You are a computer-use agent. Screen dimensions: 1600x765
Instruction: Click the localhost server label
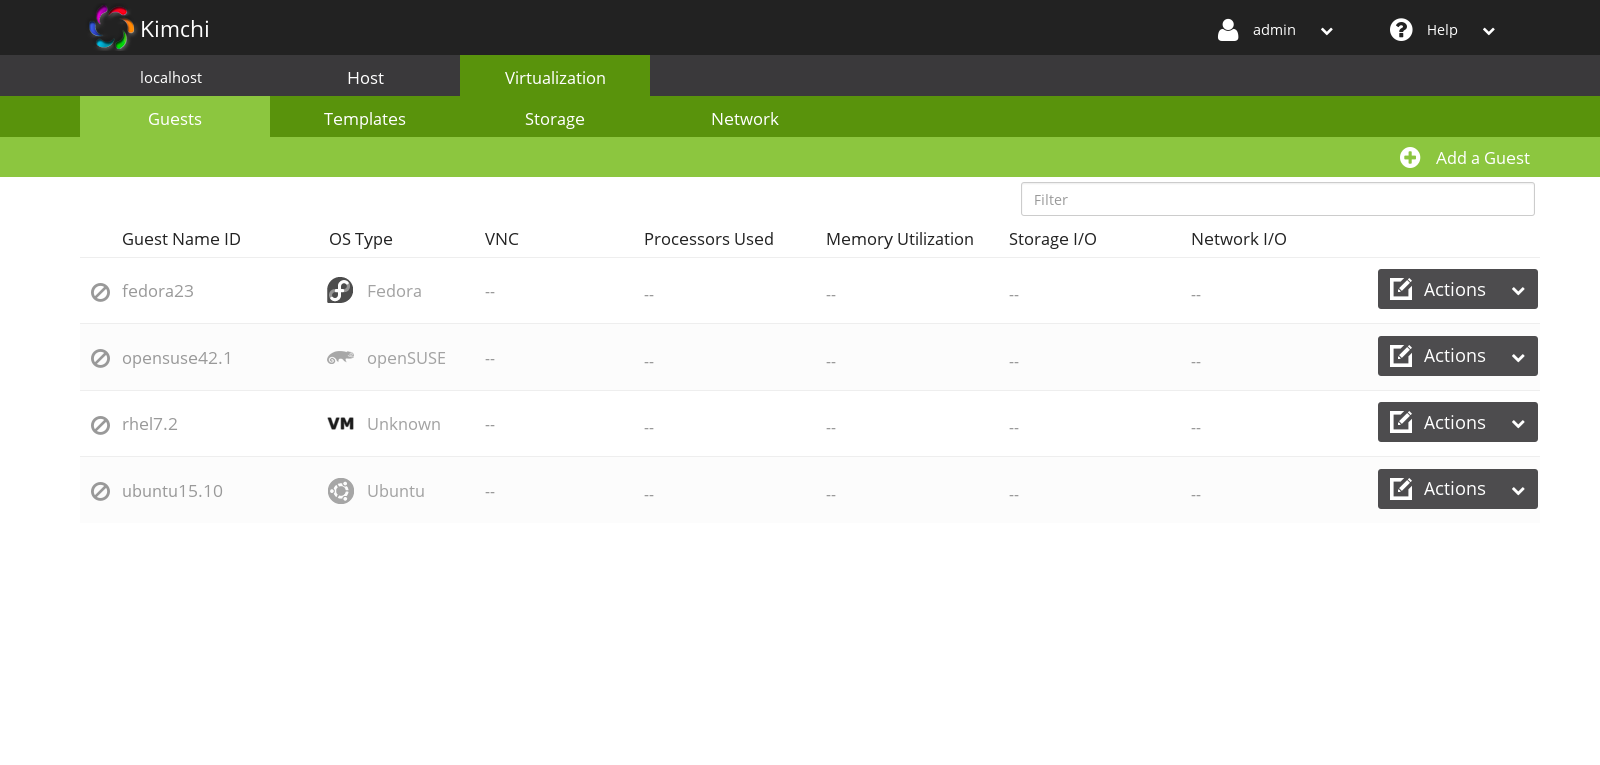171,77
